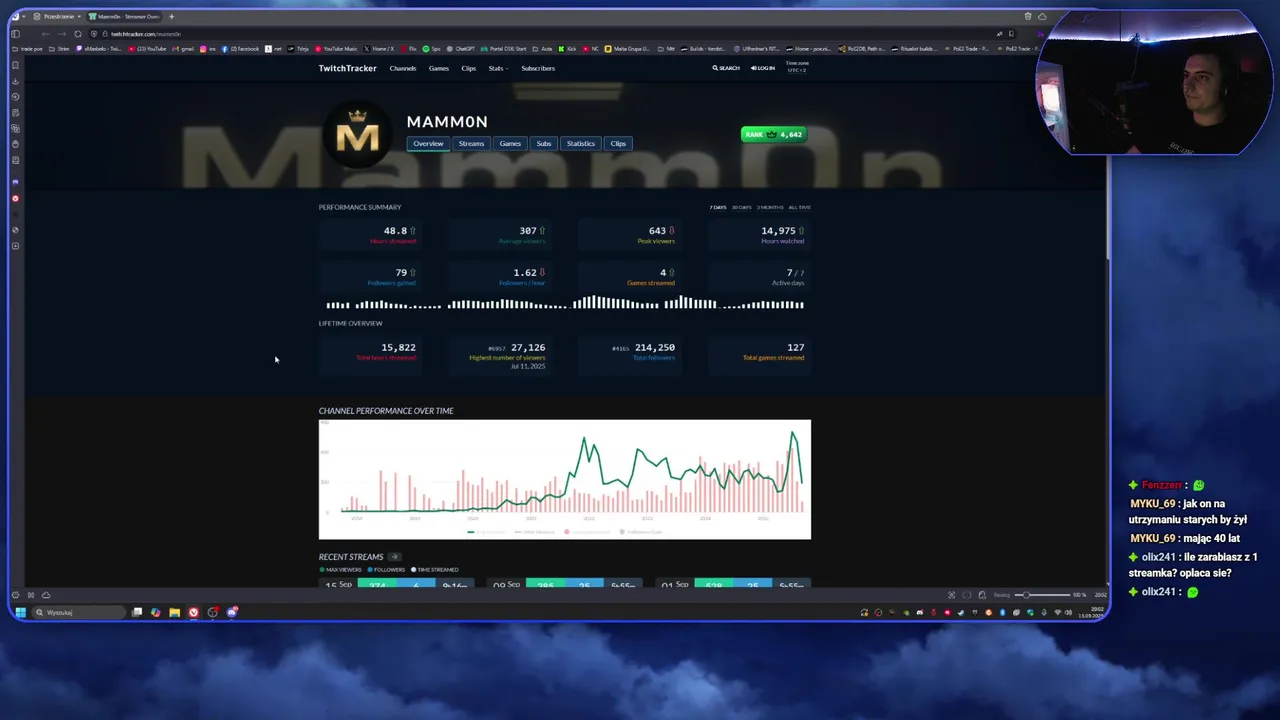Select the 30 DAYS summary period
This screenshot has width=1280, height=720.
pyautogui.click(x=741, y=207)
